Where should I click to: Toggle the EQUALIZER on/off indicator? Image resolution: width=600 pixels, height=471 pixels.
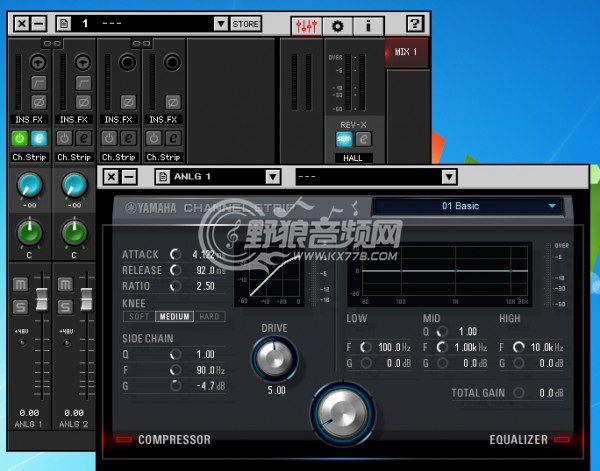click(x=561, y=439)
